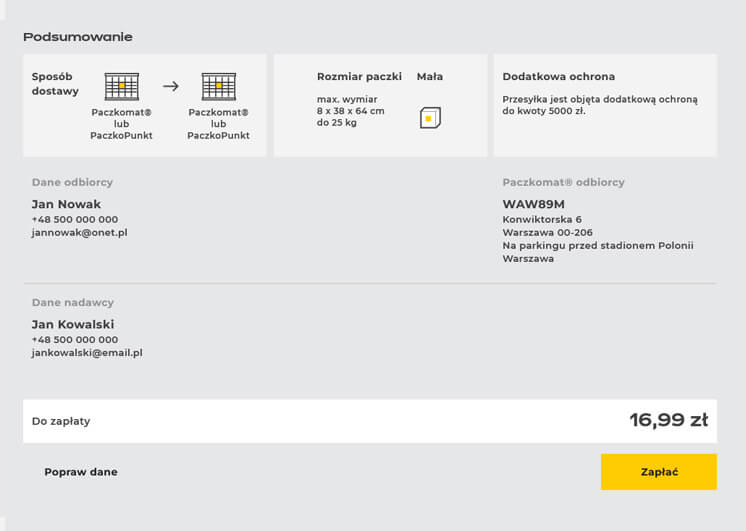Select the Podsumowanie heading
Image resolution: width=746 pixels, height=531 pixels.
coord(78,37)
